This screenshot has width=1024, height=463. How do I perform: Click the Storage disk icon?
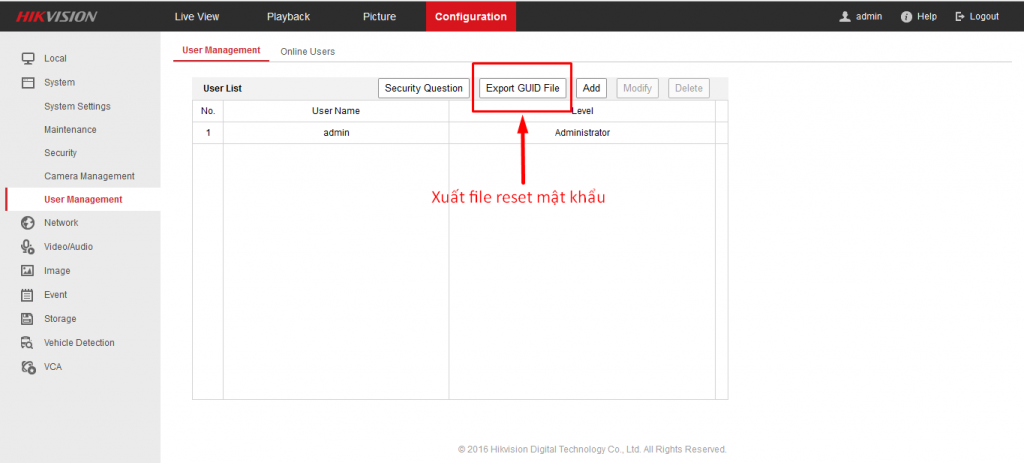point(28,319)
